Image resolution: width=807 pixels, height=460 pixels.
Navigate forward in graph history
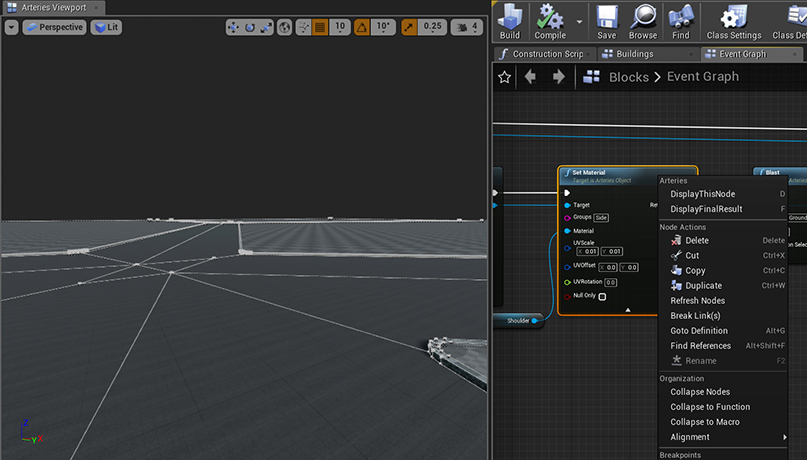(x=558, y=77)
